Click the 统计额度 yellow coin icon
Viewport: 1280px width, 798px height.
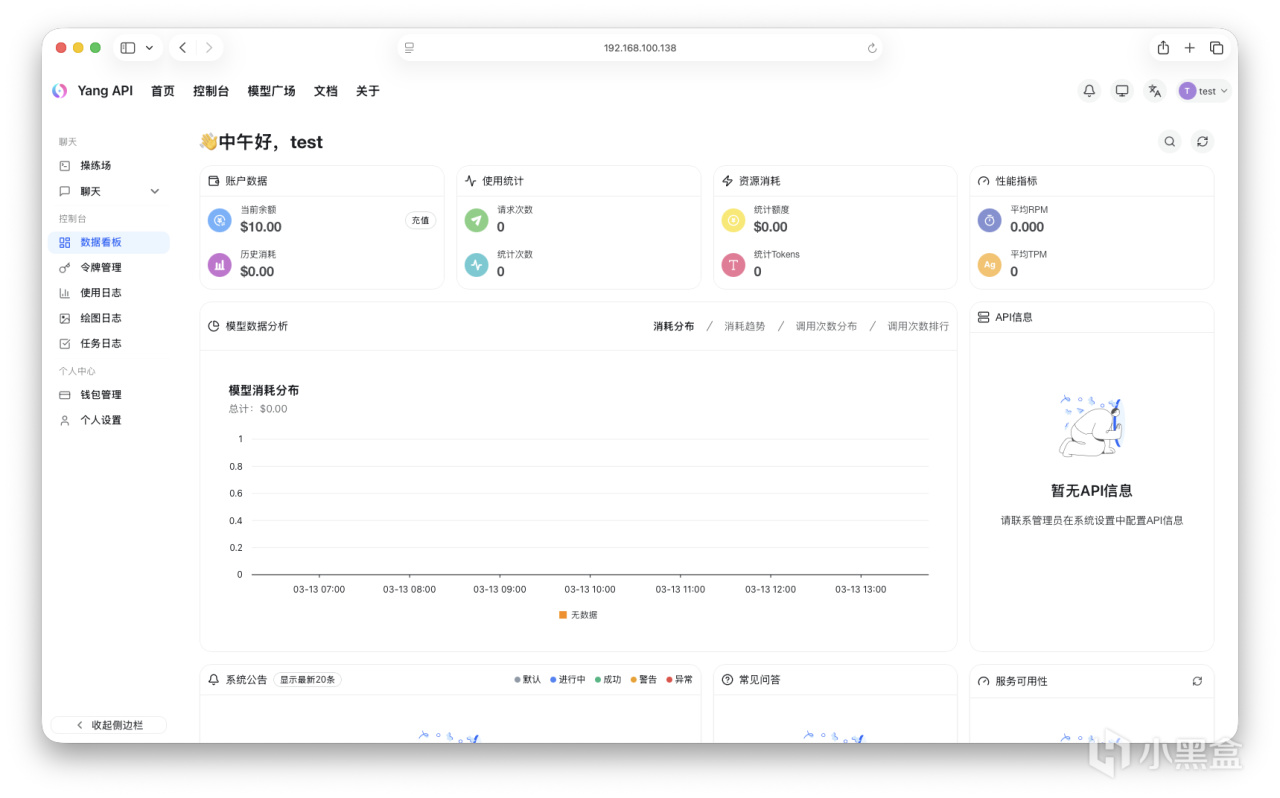733,220
